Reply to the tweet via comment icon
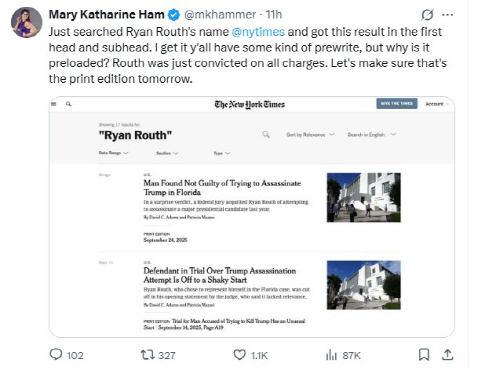 coord(56,354)
